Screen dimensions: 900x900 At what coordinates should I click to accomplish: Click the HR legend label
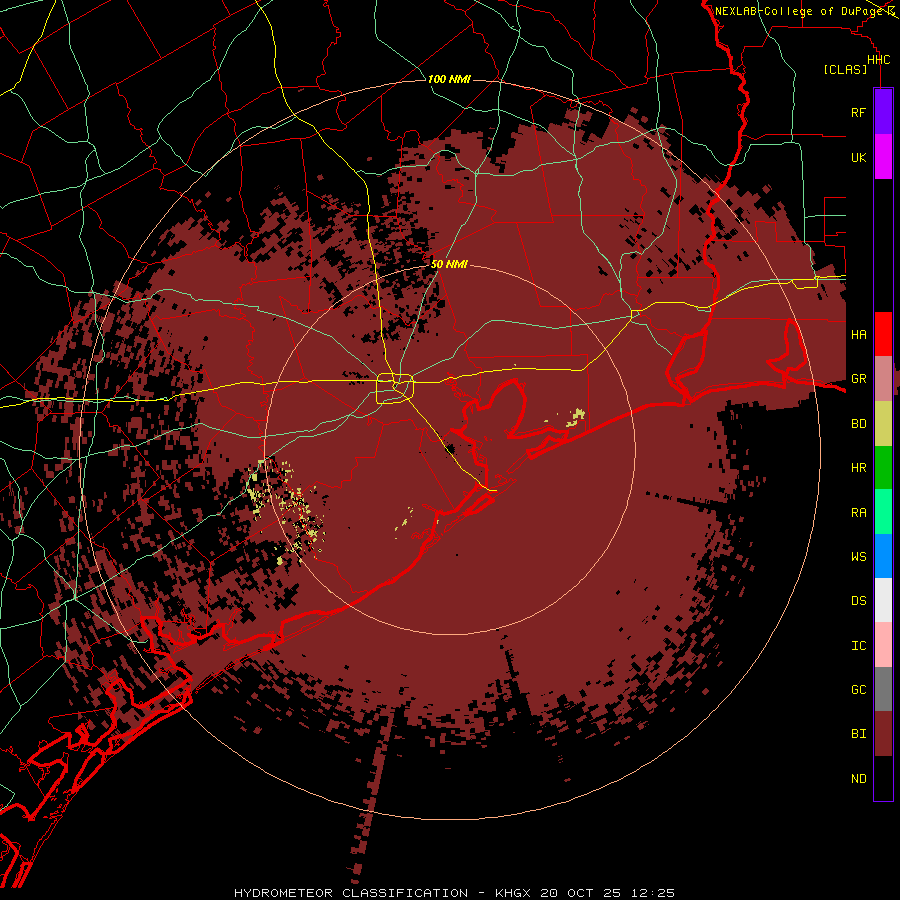(x=859, y=468)
